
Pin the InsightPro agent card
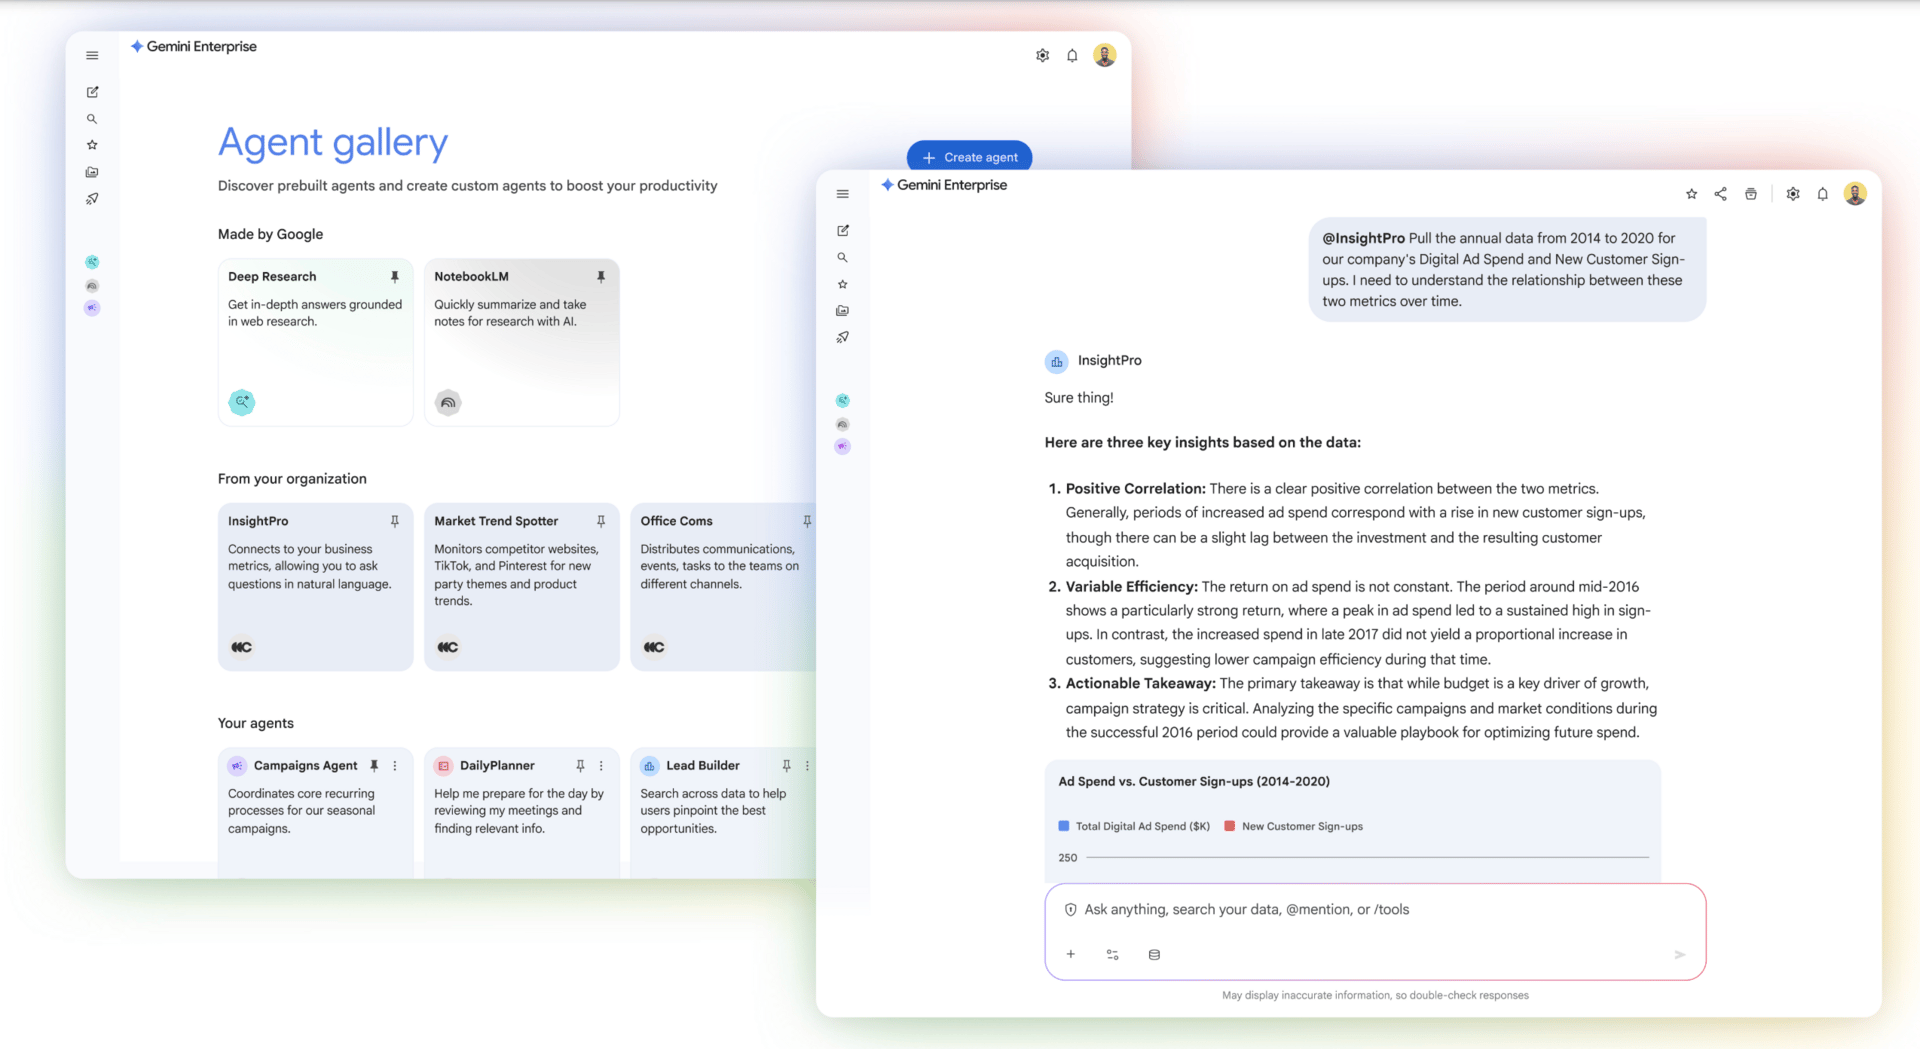pos(395,521)
